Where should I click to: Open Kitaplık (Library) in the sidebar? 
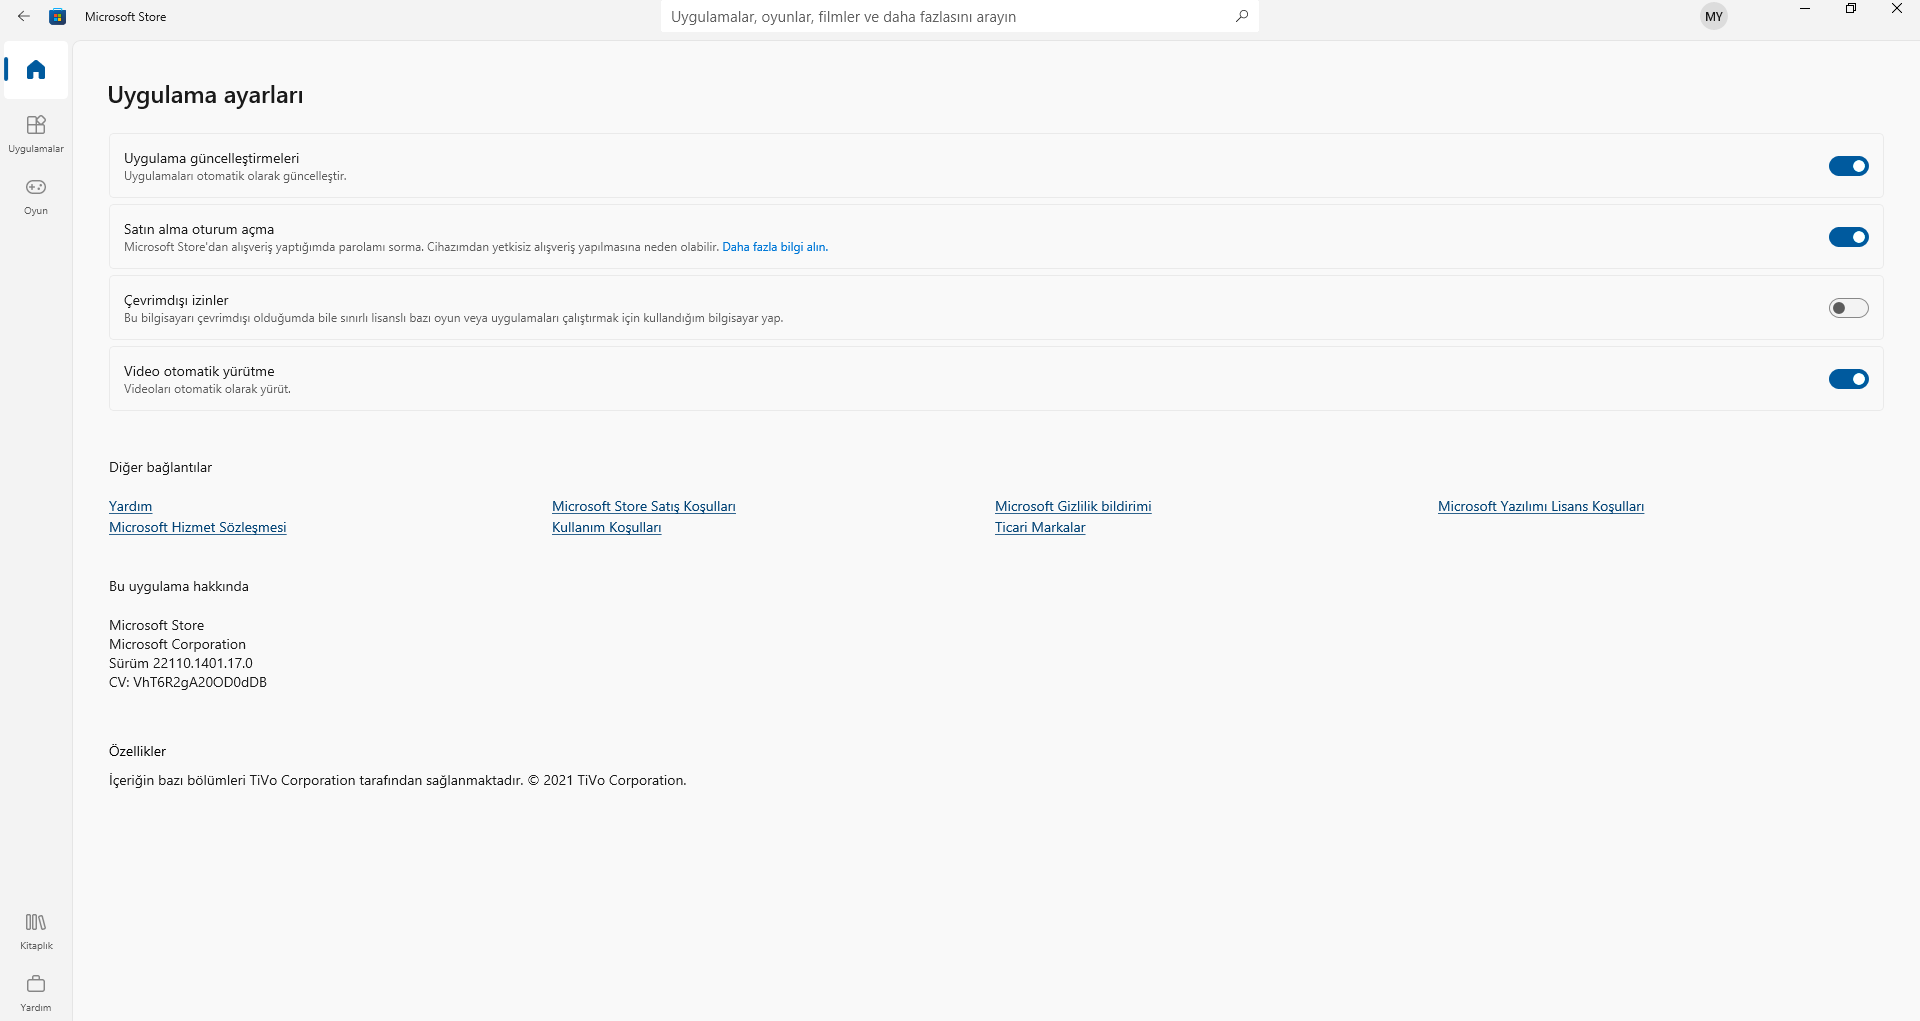36,931
